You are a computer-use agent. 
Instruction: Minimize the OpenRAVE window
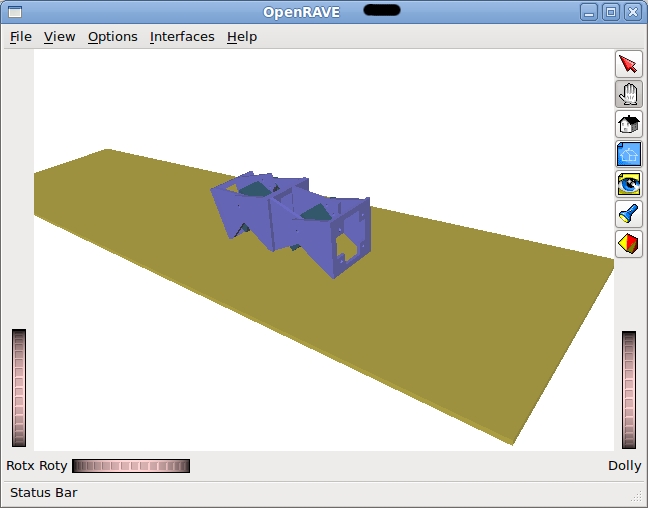pyautogui.click(x=590, y=12)
